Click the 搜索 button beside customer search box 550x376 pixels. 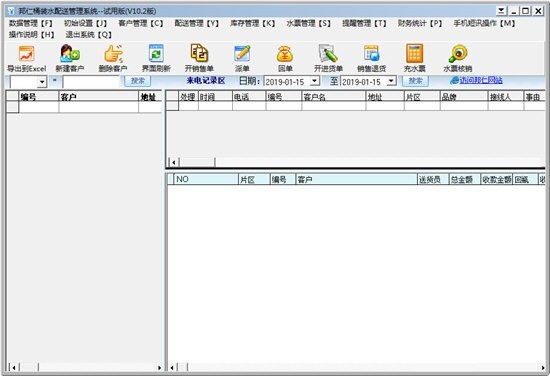point(138,81)
